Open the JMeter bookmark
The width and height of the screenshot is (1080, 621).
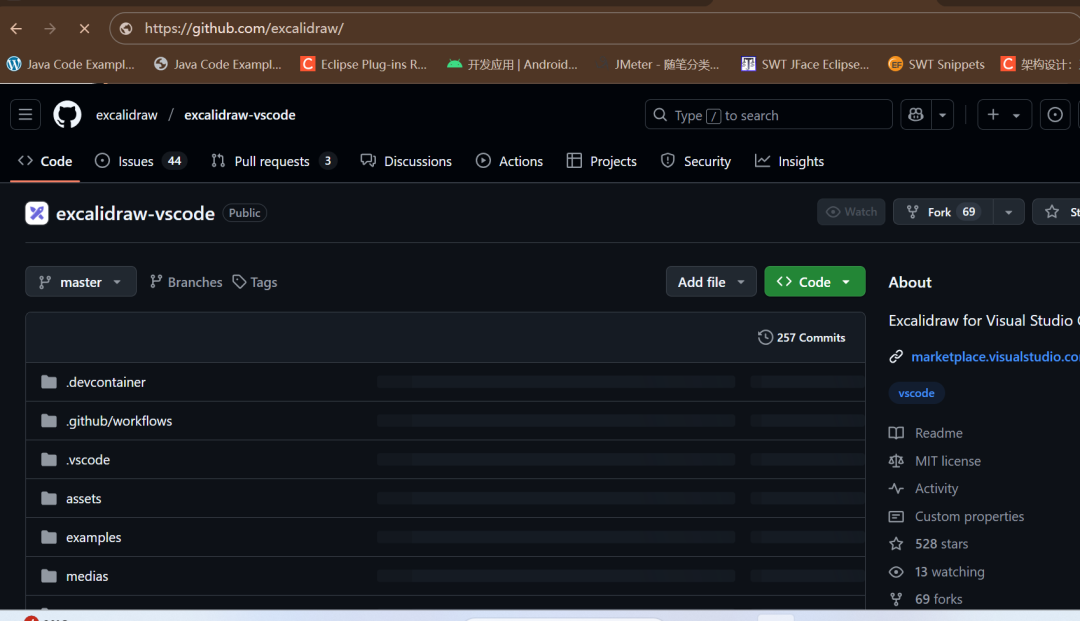coord(658,64)
